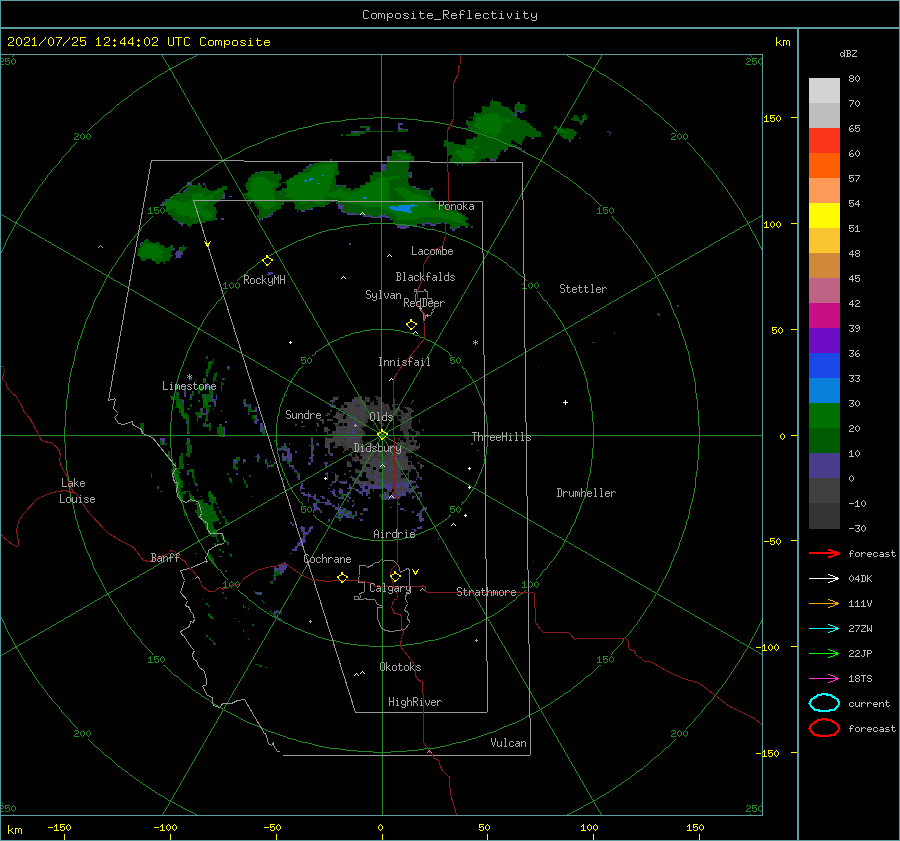The height and width of the screenshot is (841, 900).
Task: Click the Lake Louise label
Action: pos(77,491)
